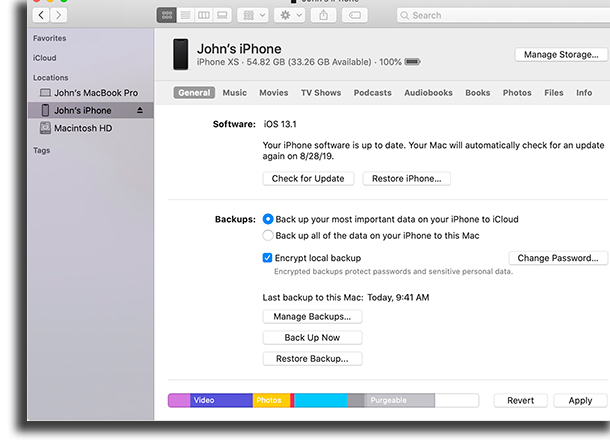610x445 pixels.
Task: Click the Revert button
Action: click(x=521, y=400)
